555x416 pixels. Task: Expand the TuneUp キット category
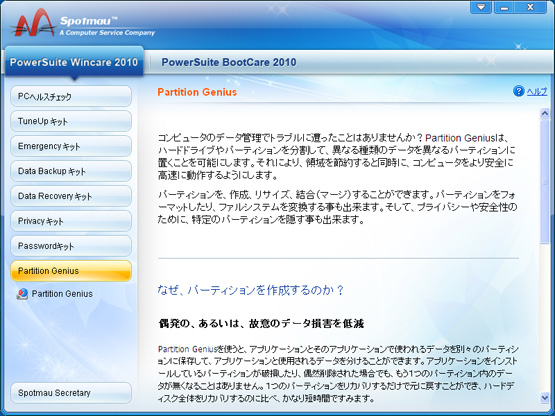tap(71, 121)
